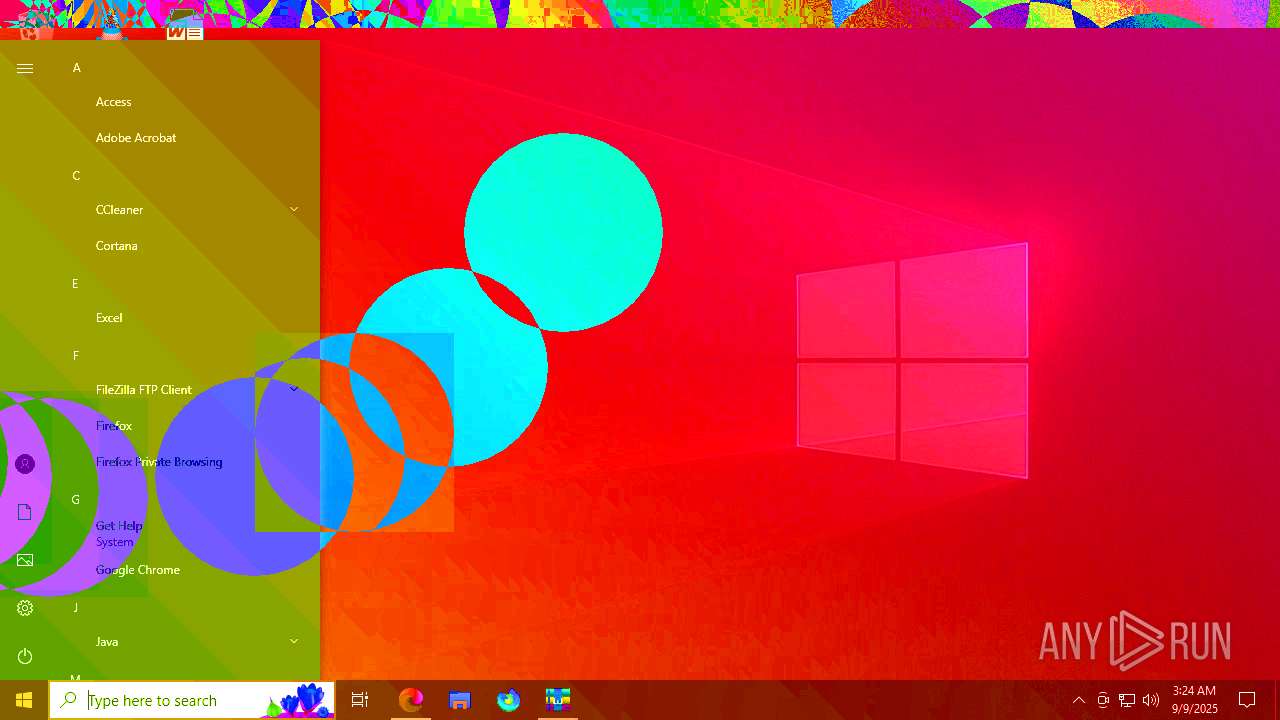Open the taskbar clock showing 3:24 AM
The width and height of the screenshot is (1280, 720).
(x=1194, y=700)
